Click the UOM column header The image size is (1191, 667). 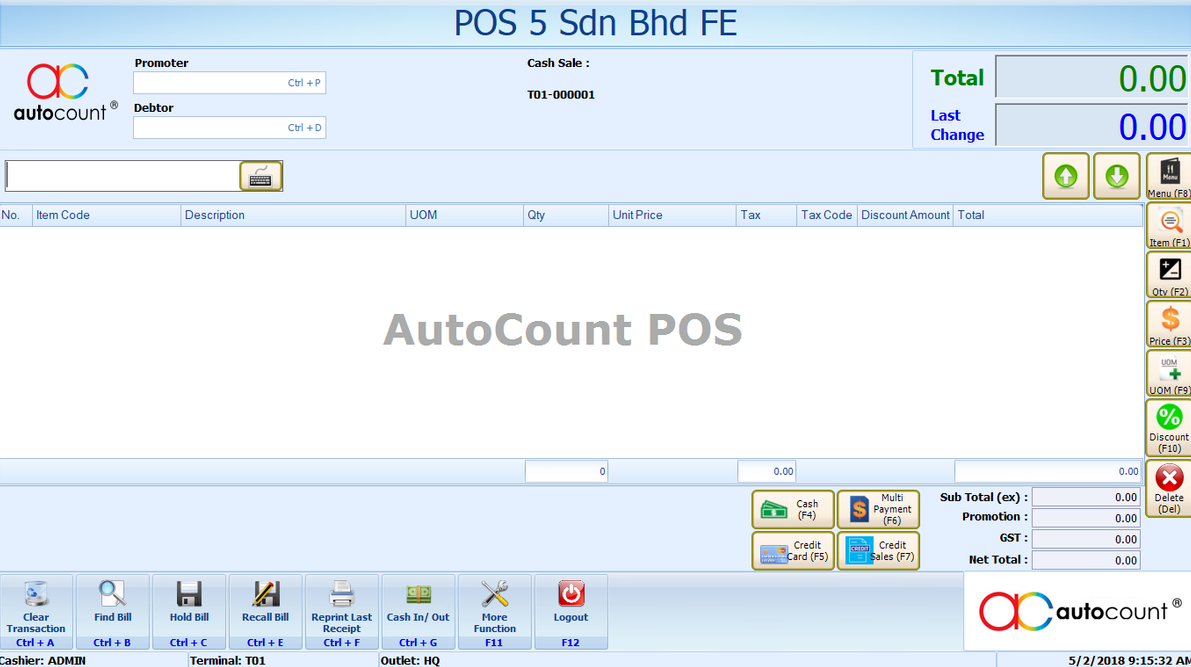tap(464, 215)
